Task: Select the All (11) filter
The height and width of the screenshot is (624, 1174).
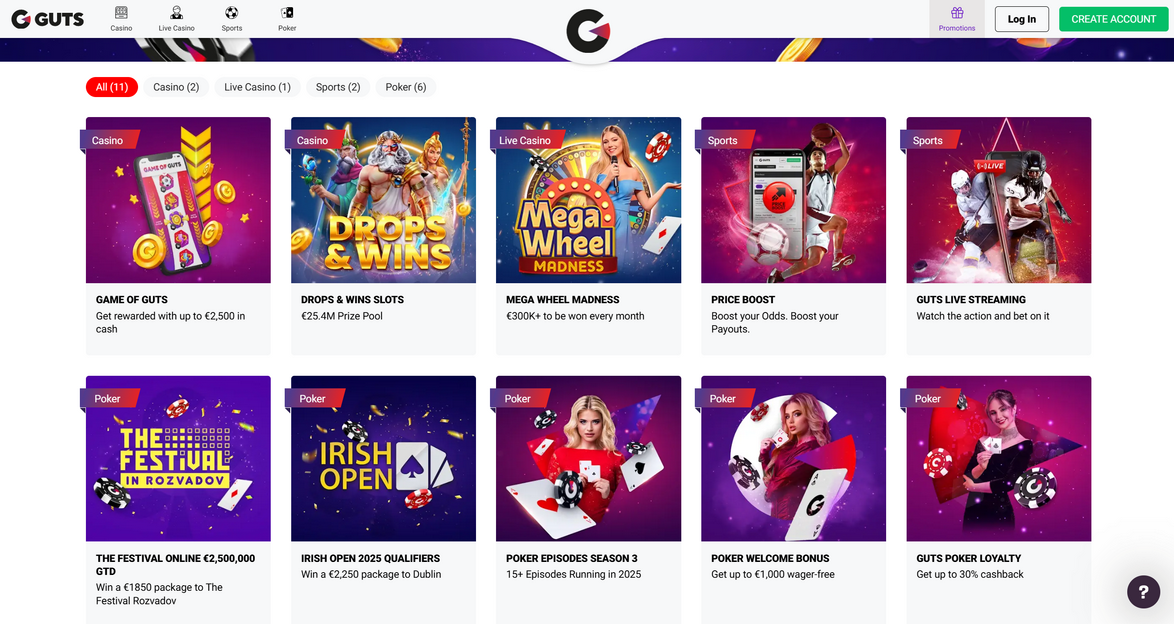Action: (x=112, y=87)
